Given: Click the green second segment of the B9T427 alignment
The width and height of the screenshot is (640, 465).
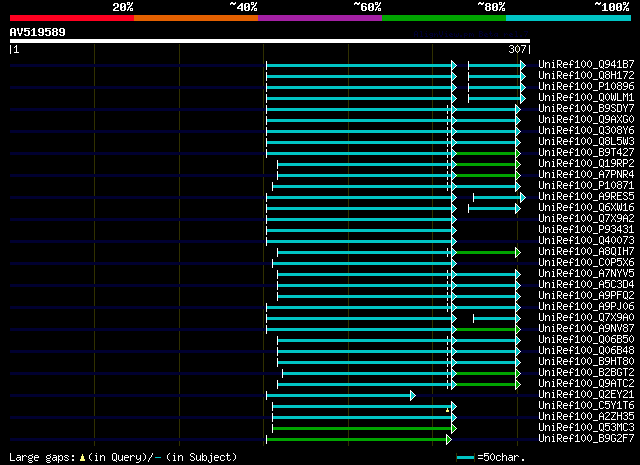Looking at the screenshot, I should (486, 154).
